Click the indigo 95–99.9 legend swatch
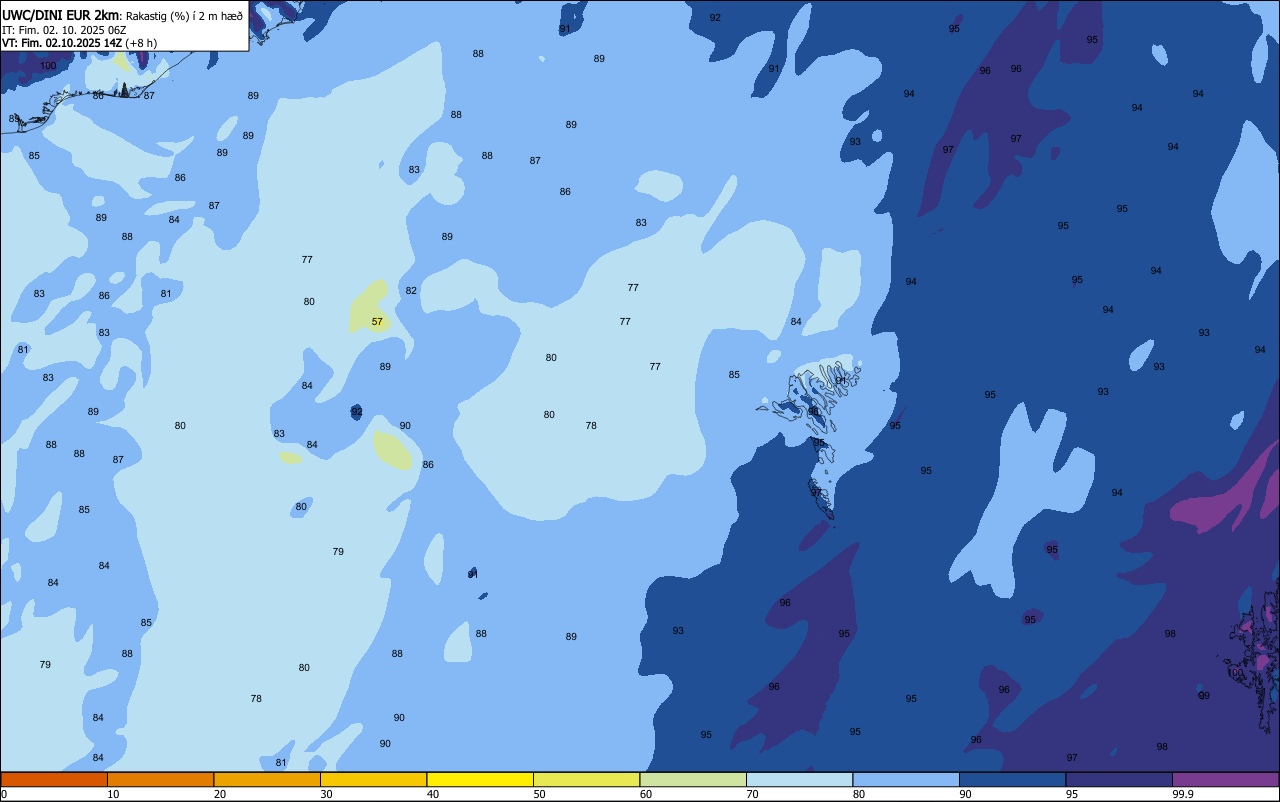This screenshot has height=802, width=1280. pyautogui.click(x=1119, y=779)
